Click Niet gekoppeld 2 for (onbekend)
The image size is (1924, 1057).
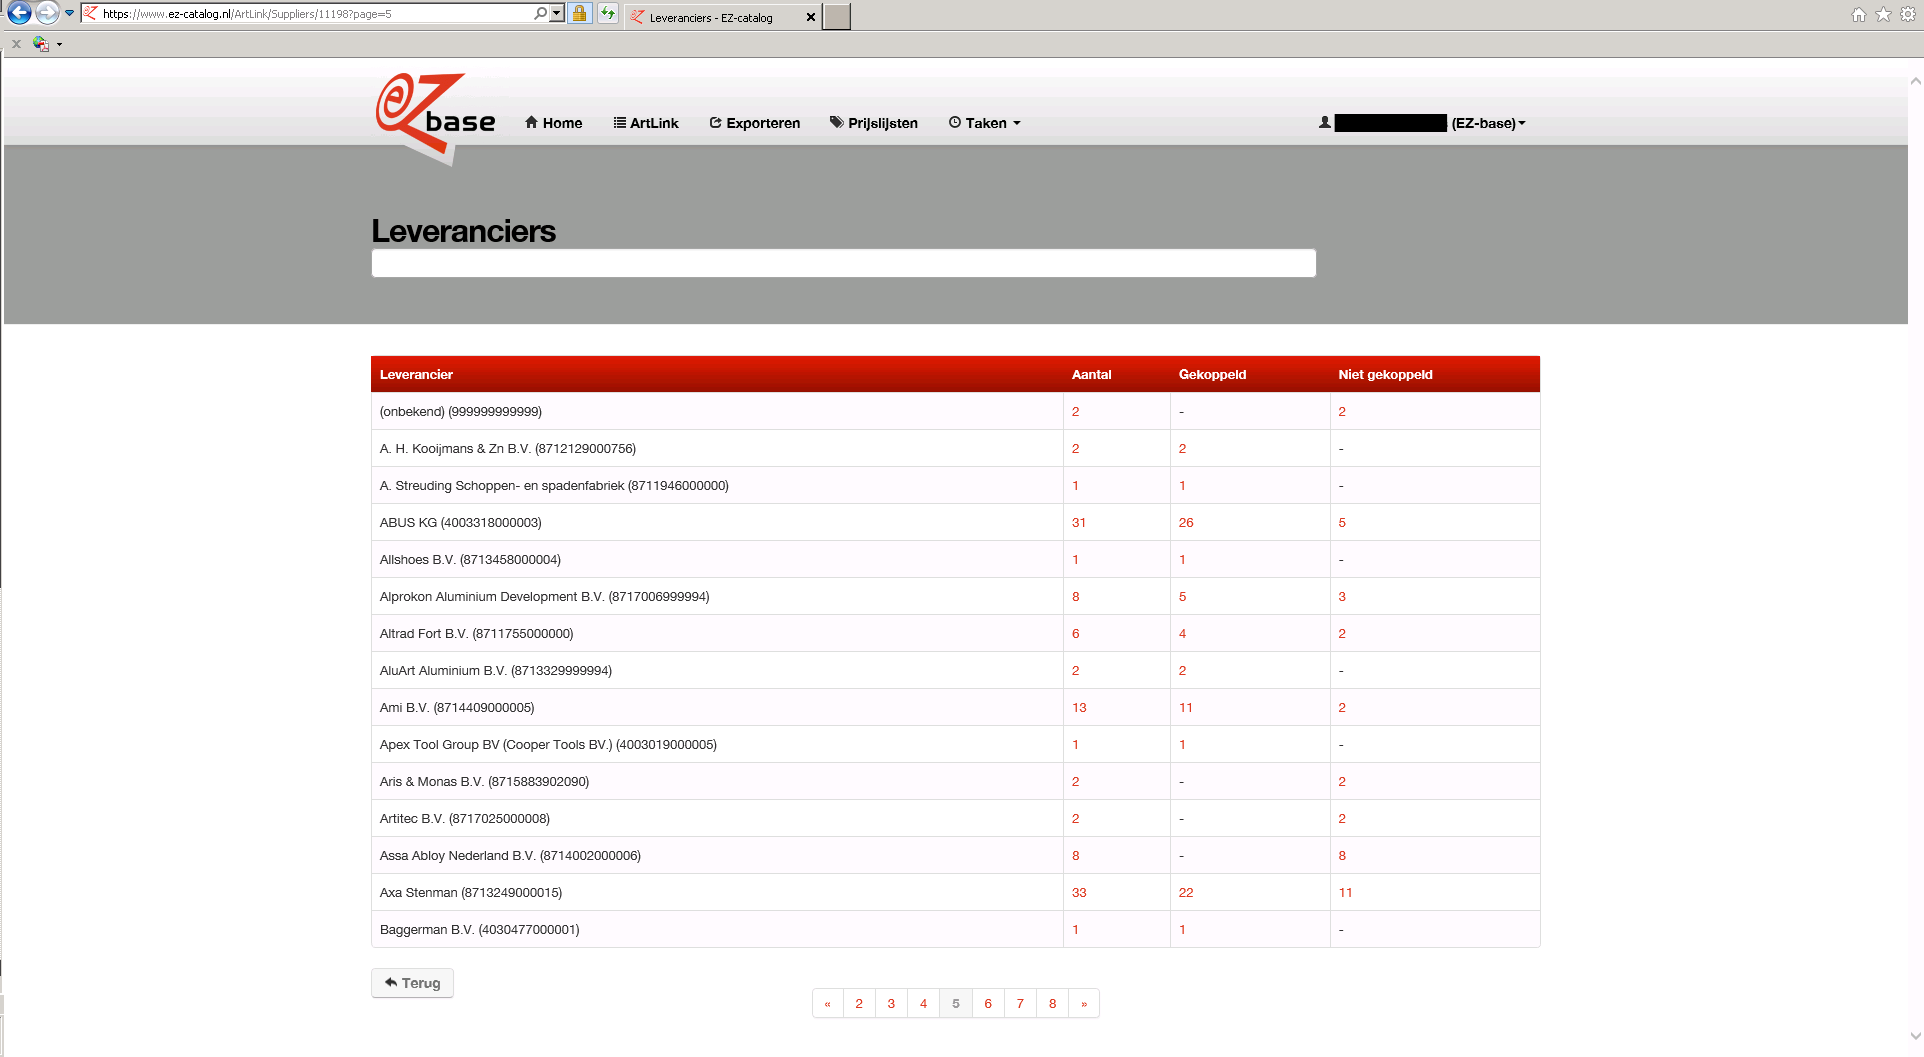coord(1342,412)
